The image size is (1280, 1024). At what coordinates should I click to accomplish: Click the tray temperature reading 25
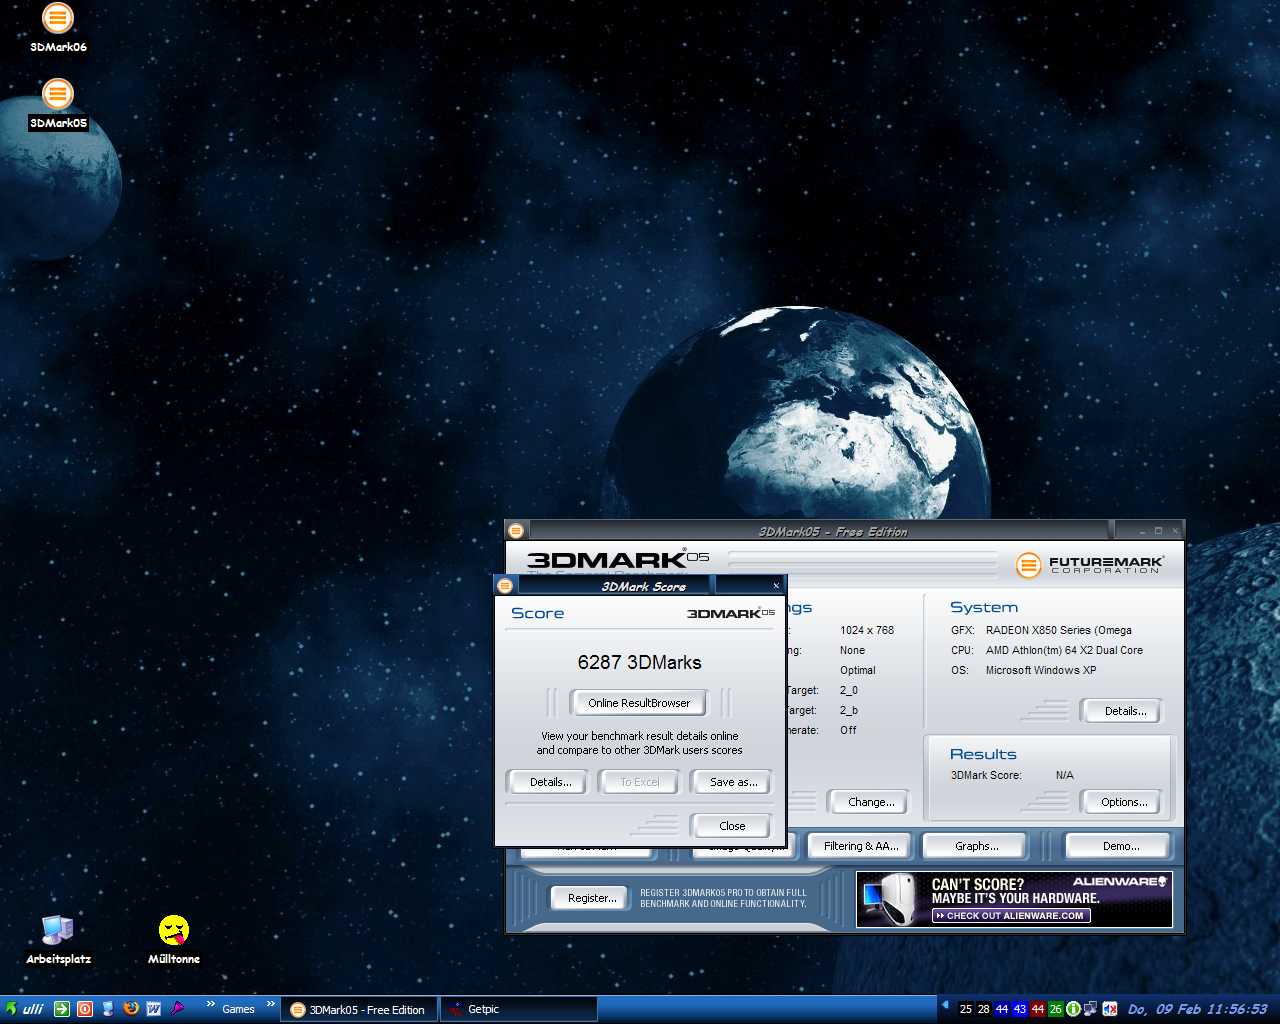point(966,1009)
